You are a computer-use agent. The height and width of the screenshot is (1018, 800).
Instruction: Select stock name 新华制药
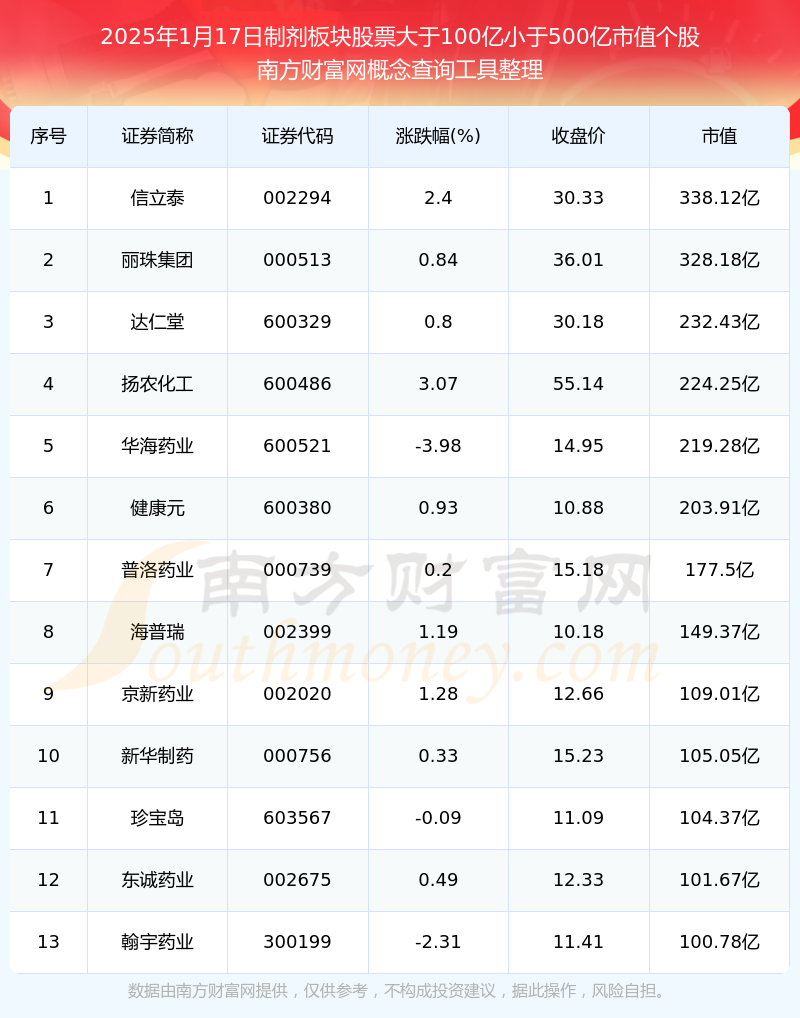click(x=157, y=756)
